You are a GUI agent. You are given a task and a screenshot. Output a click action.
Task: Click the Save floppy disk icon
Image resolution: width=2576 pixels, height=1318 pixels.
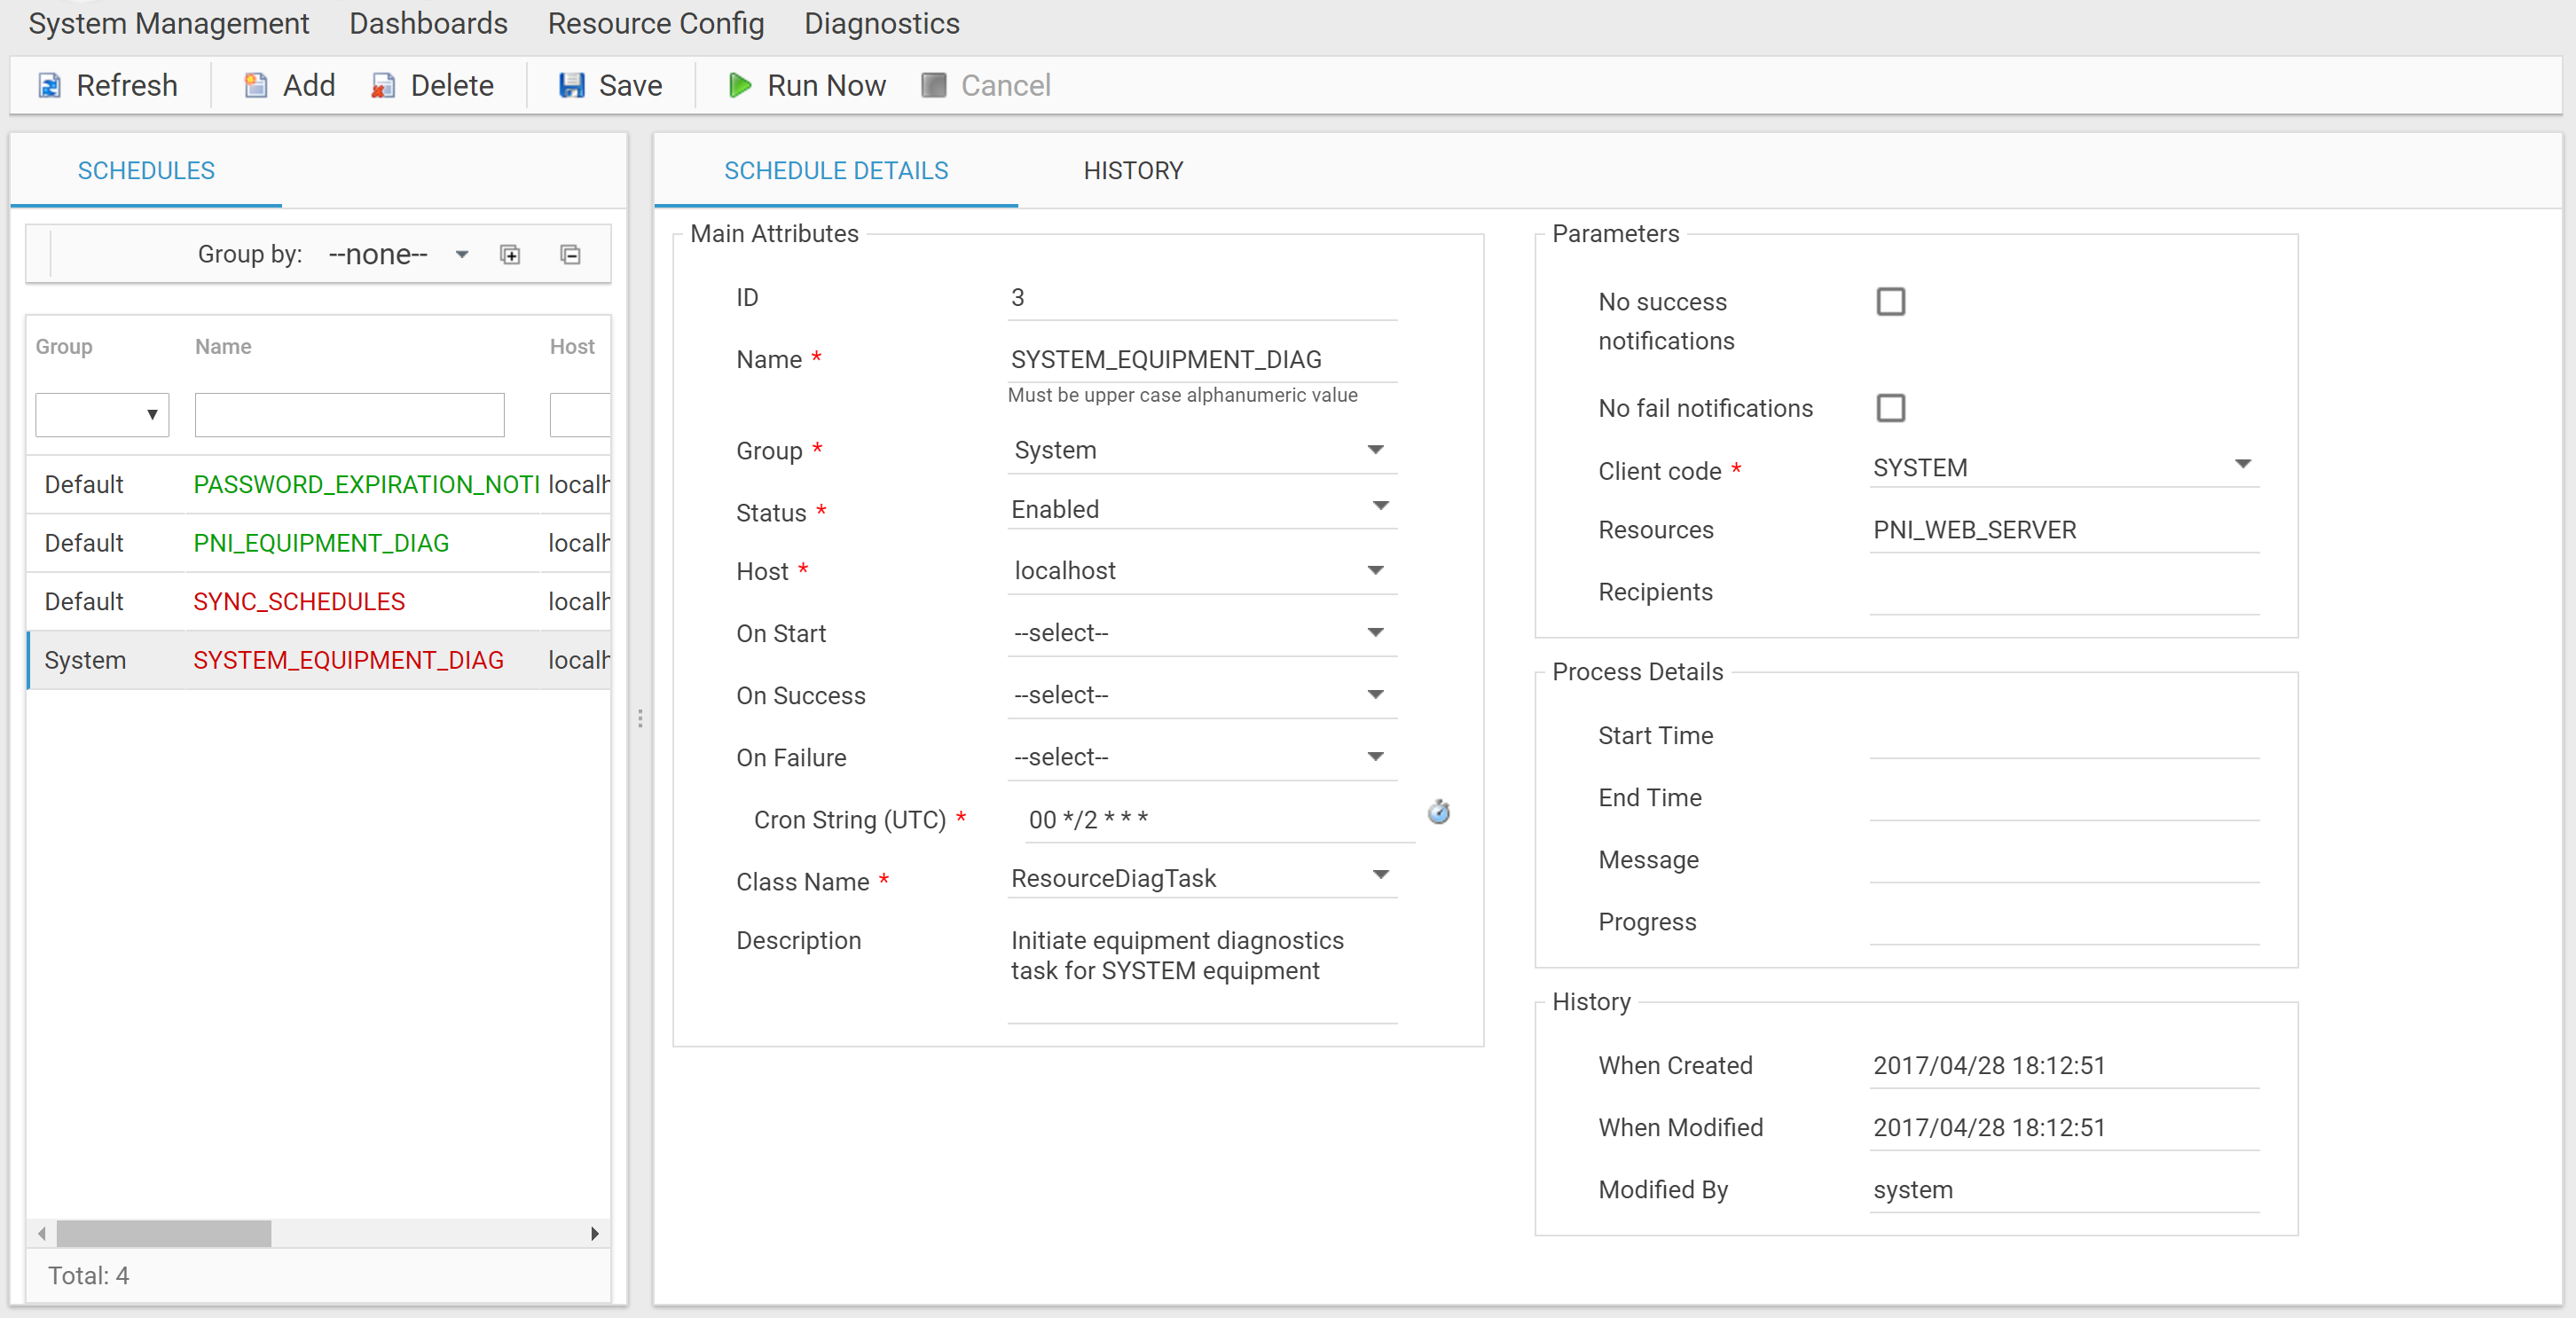571,86
